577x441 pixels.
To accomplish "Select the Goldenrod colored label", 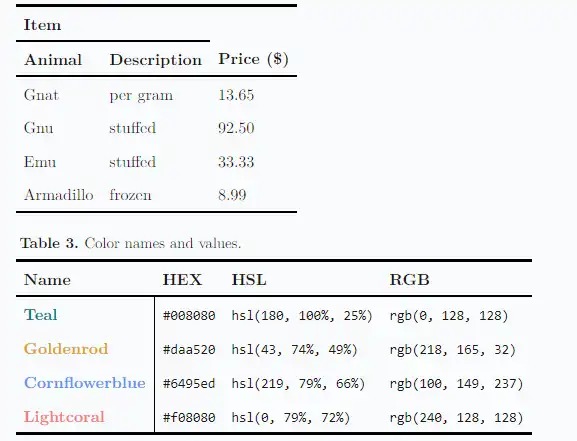I will tap(66, 349).
